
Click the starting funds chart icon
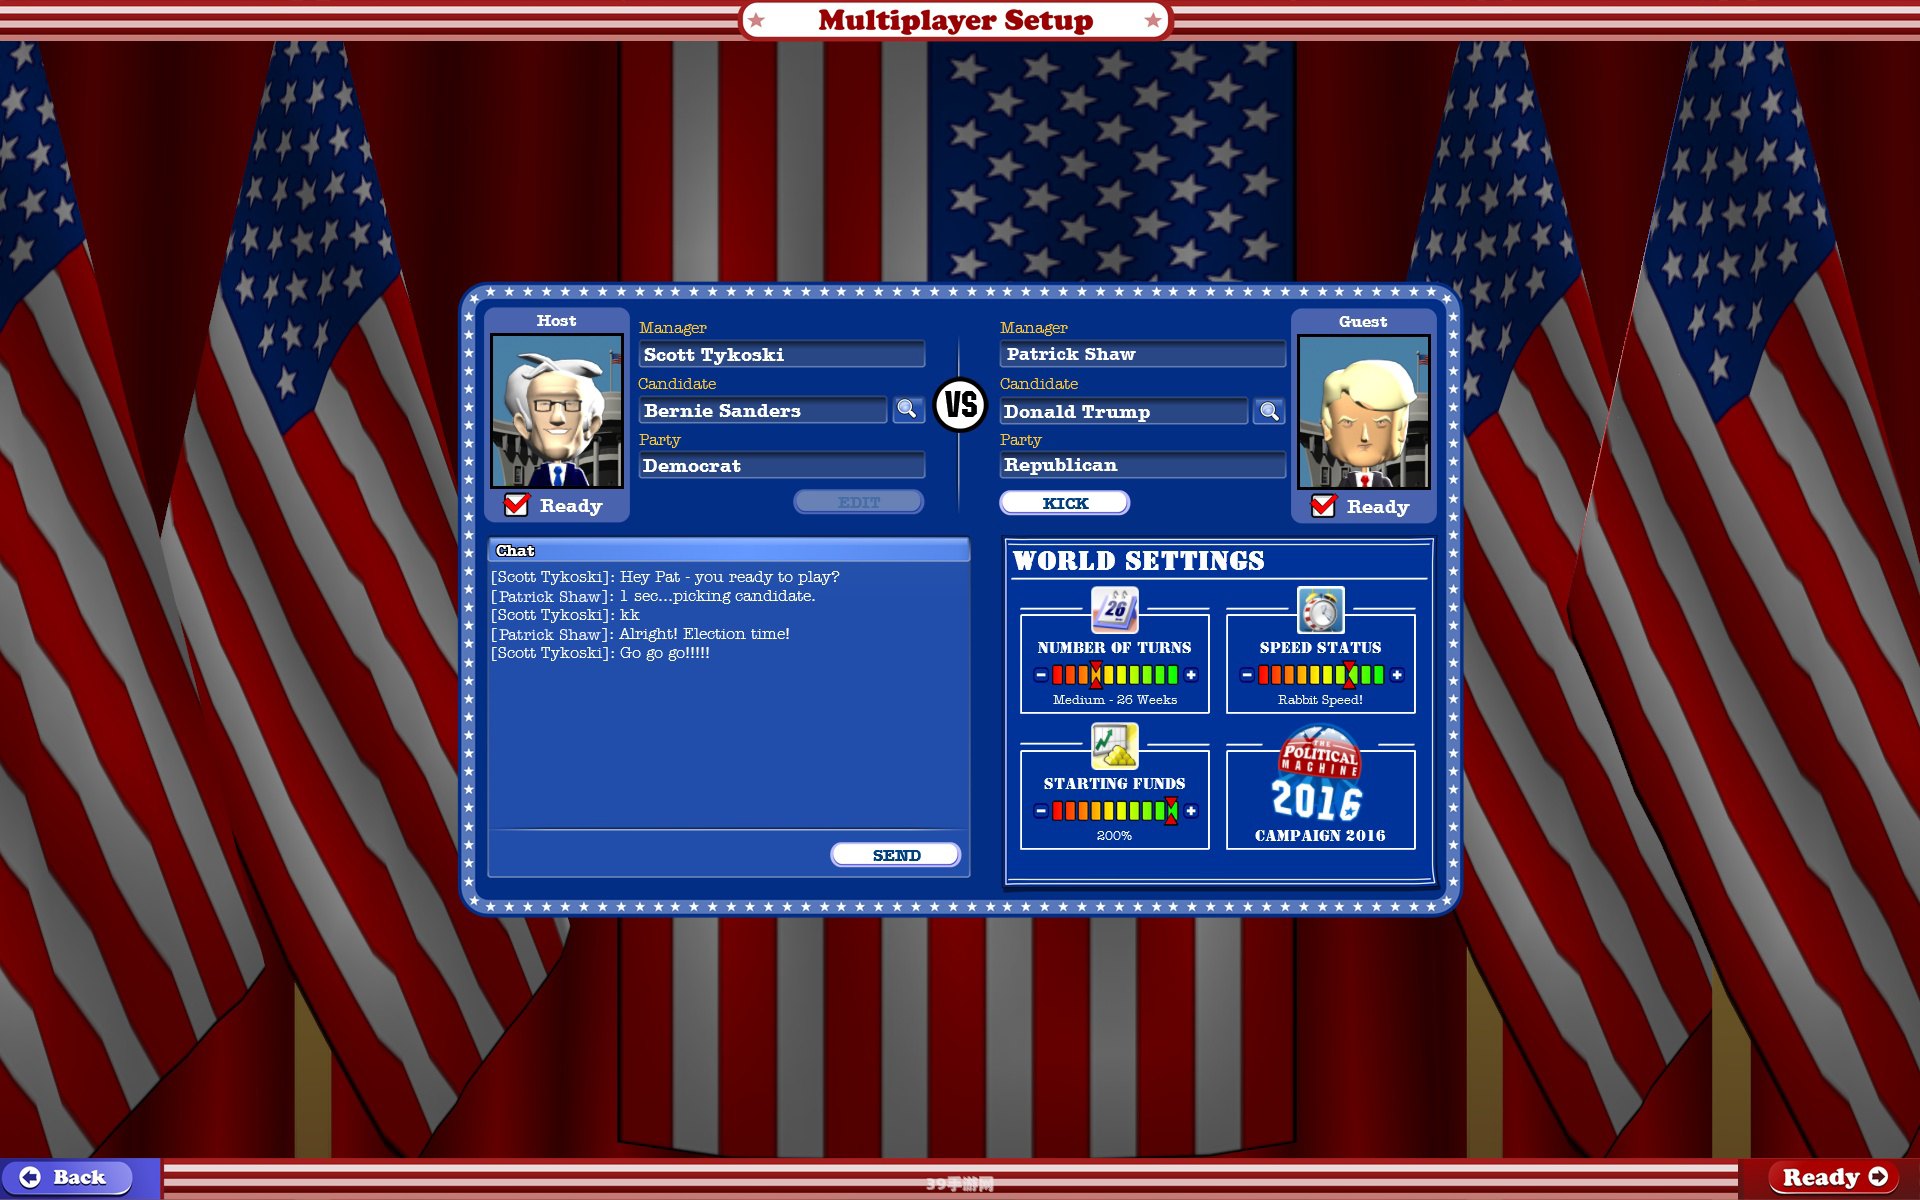1113,747
